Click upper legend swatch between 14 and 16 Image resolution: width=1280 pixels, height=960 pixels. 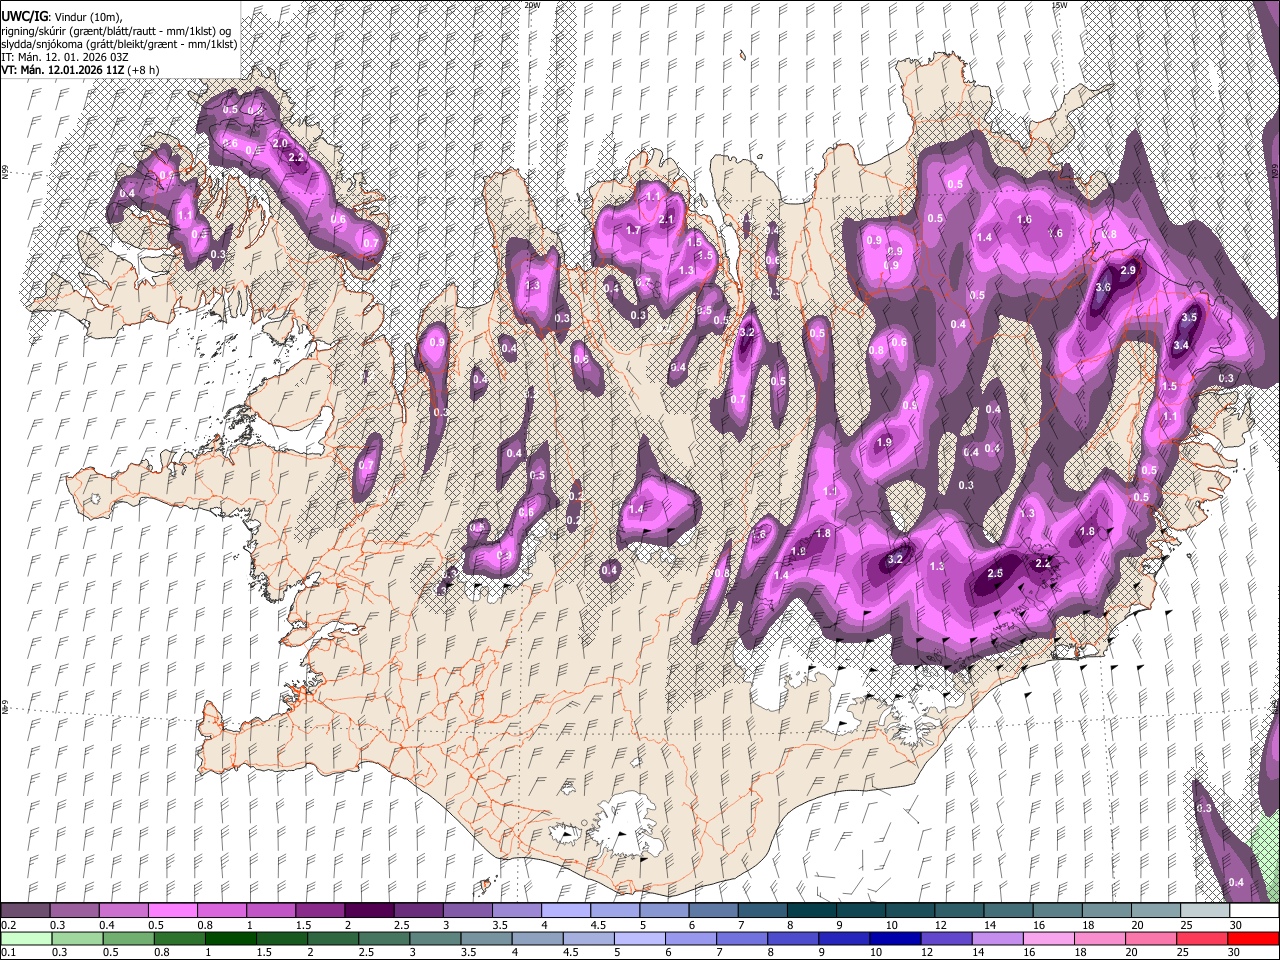click(x=1008, y=910)
